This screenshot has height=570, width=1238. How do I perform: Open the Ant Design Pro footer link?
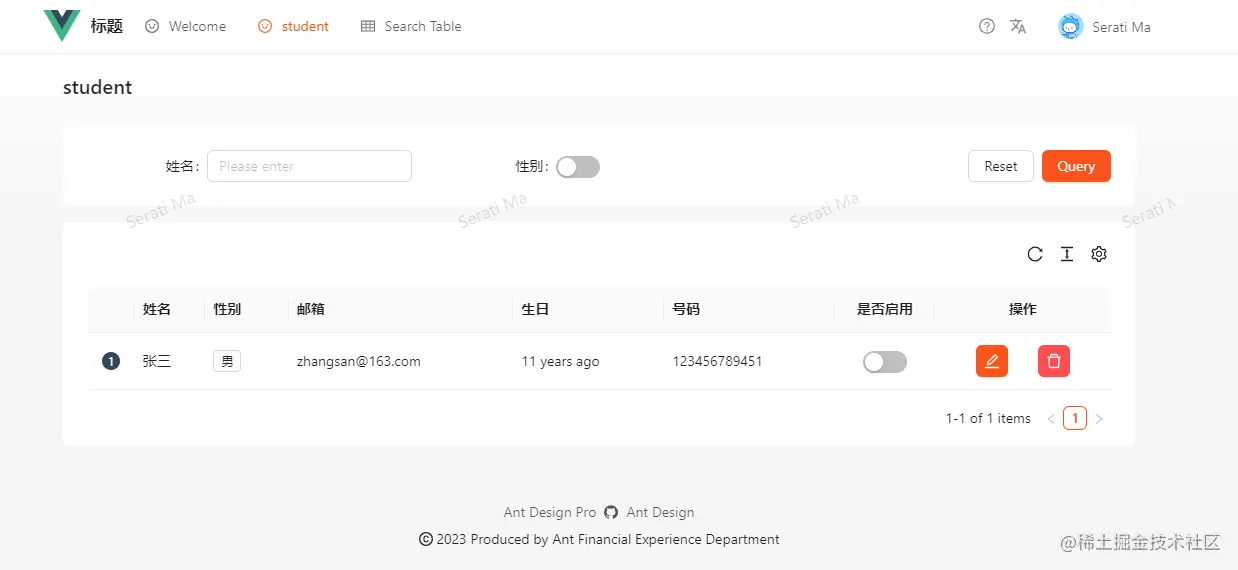[x=550, y=512]
